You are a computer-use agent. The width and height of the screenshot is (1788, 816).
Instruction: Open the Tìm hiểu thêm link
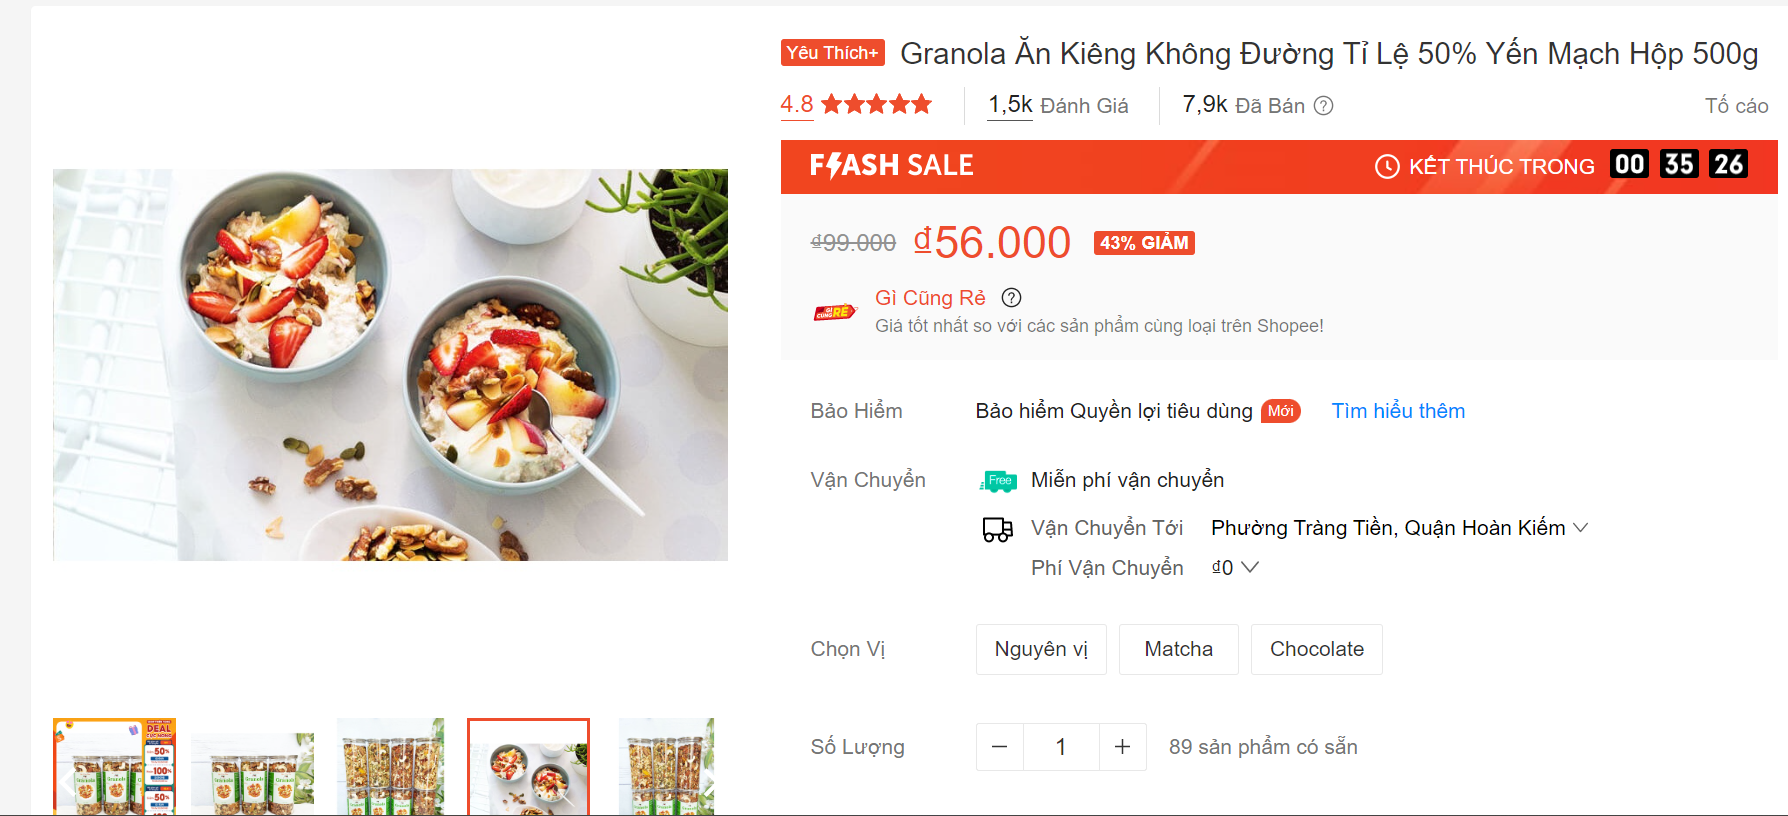point(1397,411)
